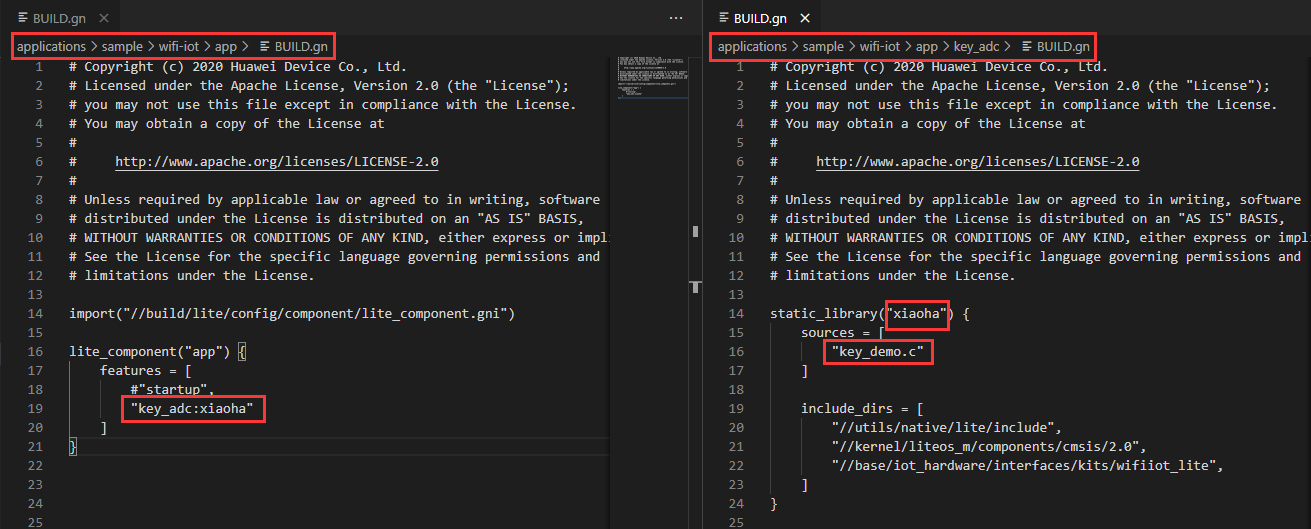The image size is (1311, 529).
Task: Open Apache license URL in left editor
Action: click(x=277, y=162)
